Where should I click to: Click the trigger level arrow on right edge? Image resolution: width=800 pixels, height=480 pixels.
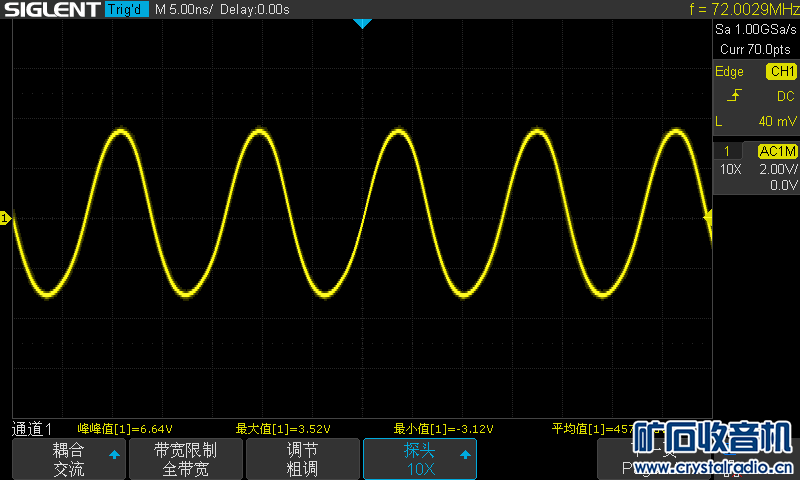(708, 218)
